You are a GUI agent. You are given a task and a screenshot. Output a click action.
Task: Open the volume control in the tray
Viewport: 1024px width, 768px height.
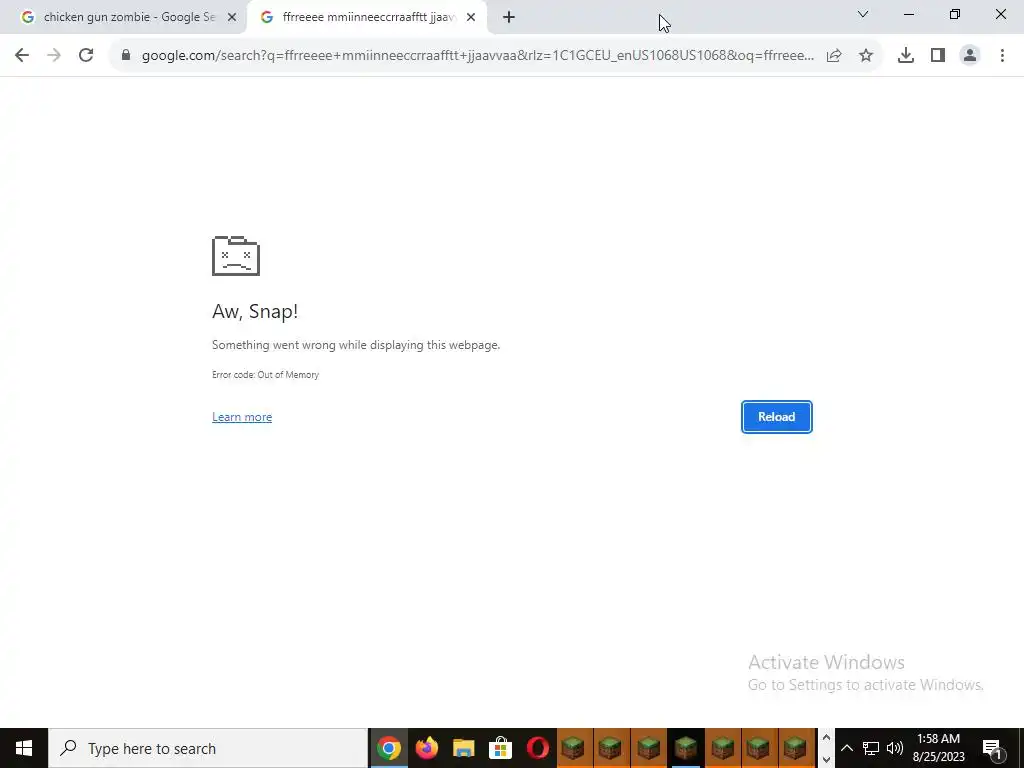[895, 748]
